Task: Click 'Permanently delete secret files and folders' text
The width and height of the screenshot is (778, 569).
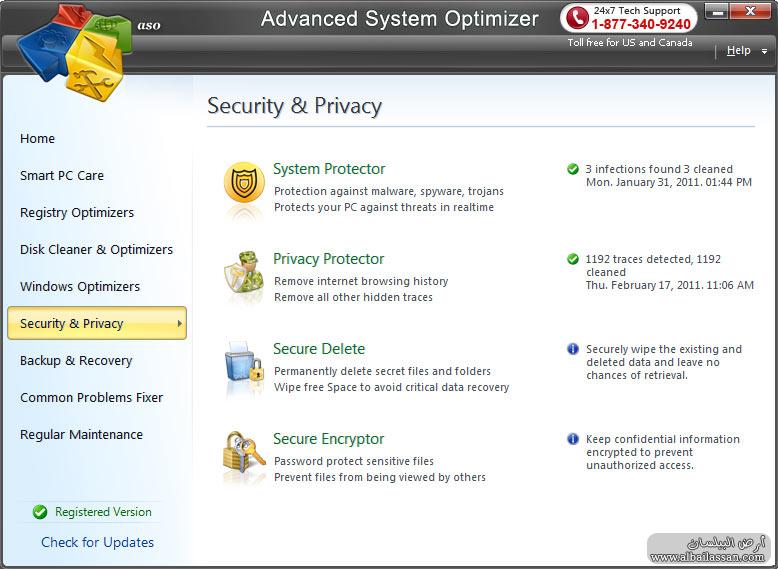Action: [x=383, y=371]
